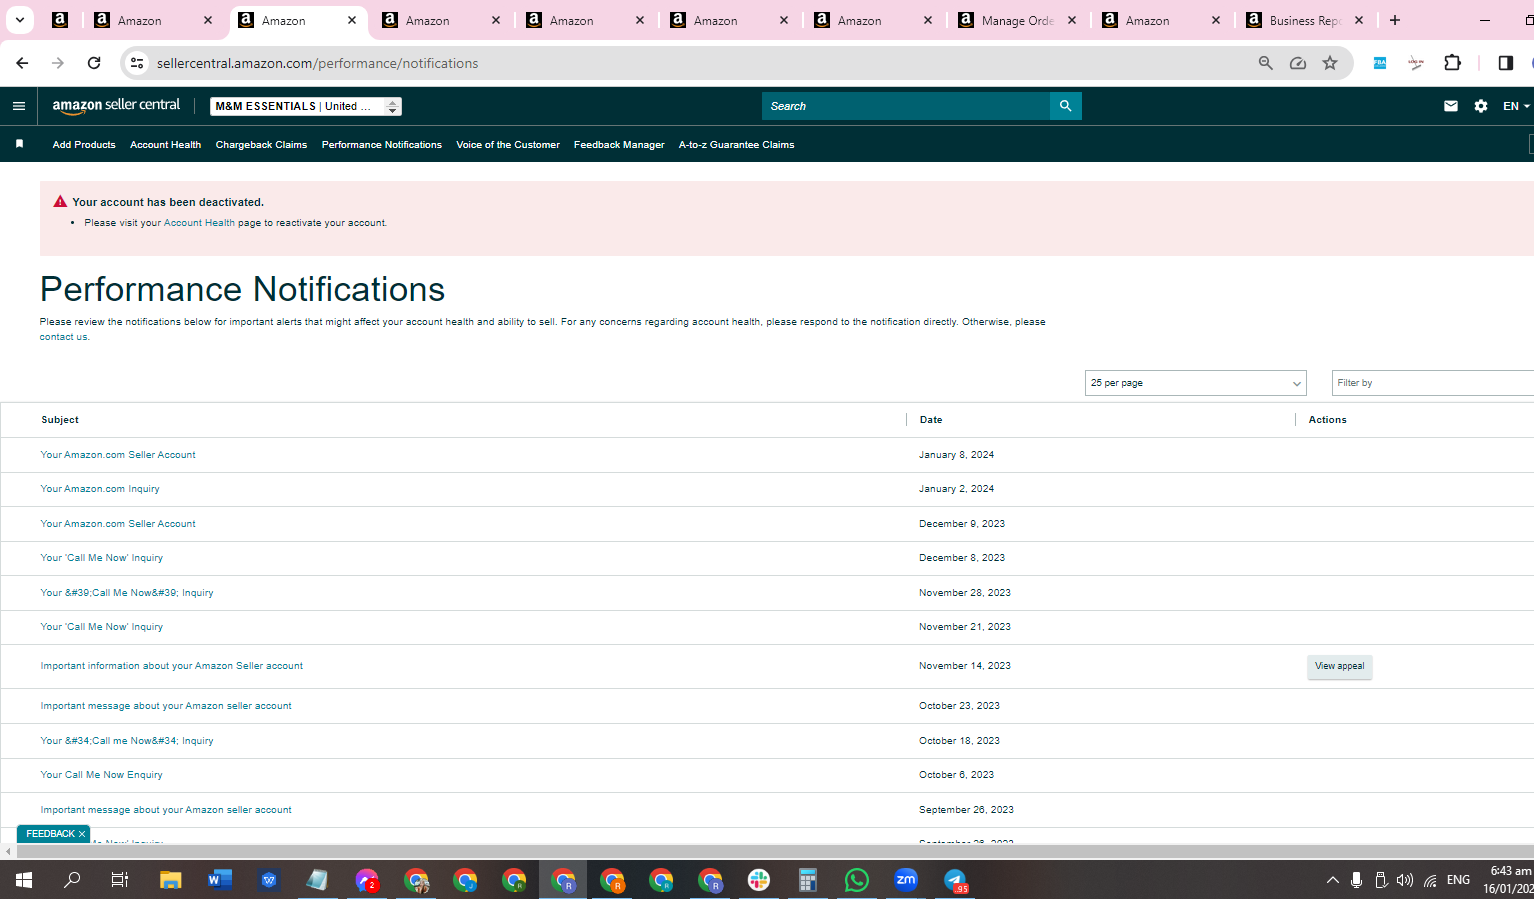This screenshot has width=1534, height=899.
Task: Click the FEEDBACK button
Action: pos(50,834)
